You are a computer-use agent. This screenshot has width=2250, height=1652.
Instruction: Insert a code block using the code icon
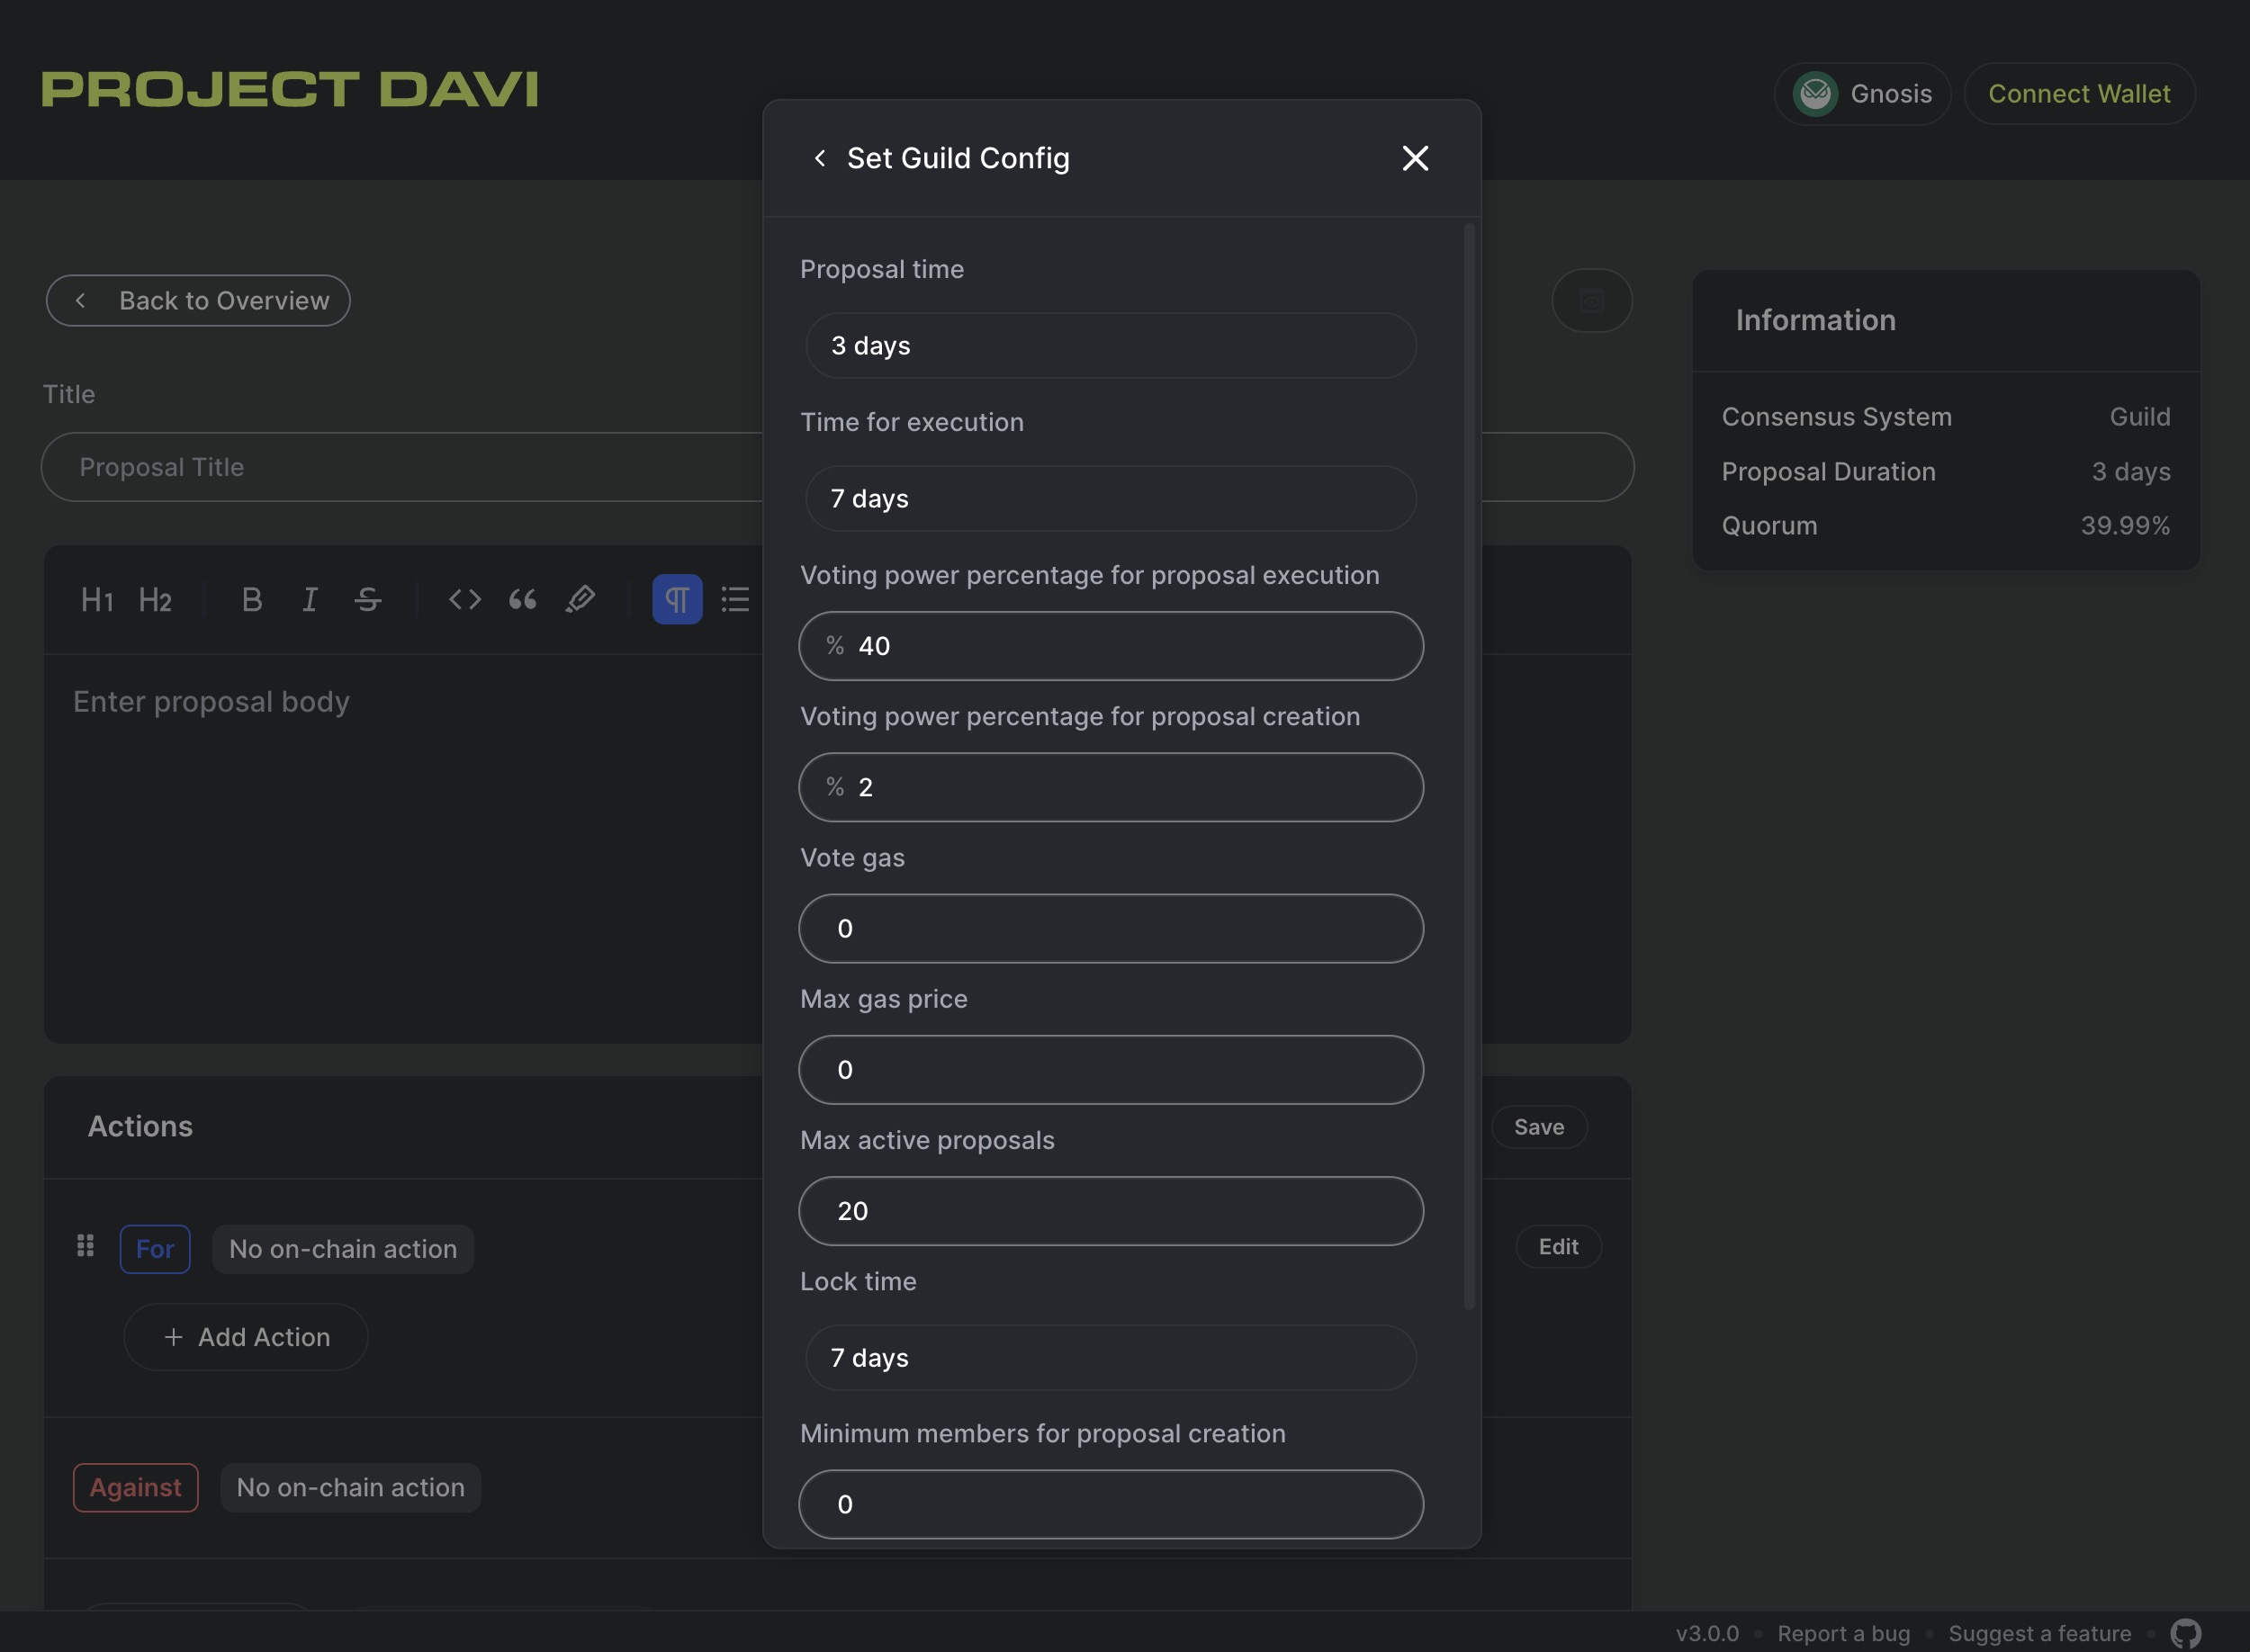coord(464,599)
